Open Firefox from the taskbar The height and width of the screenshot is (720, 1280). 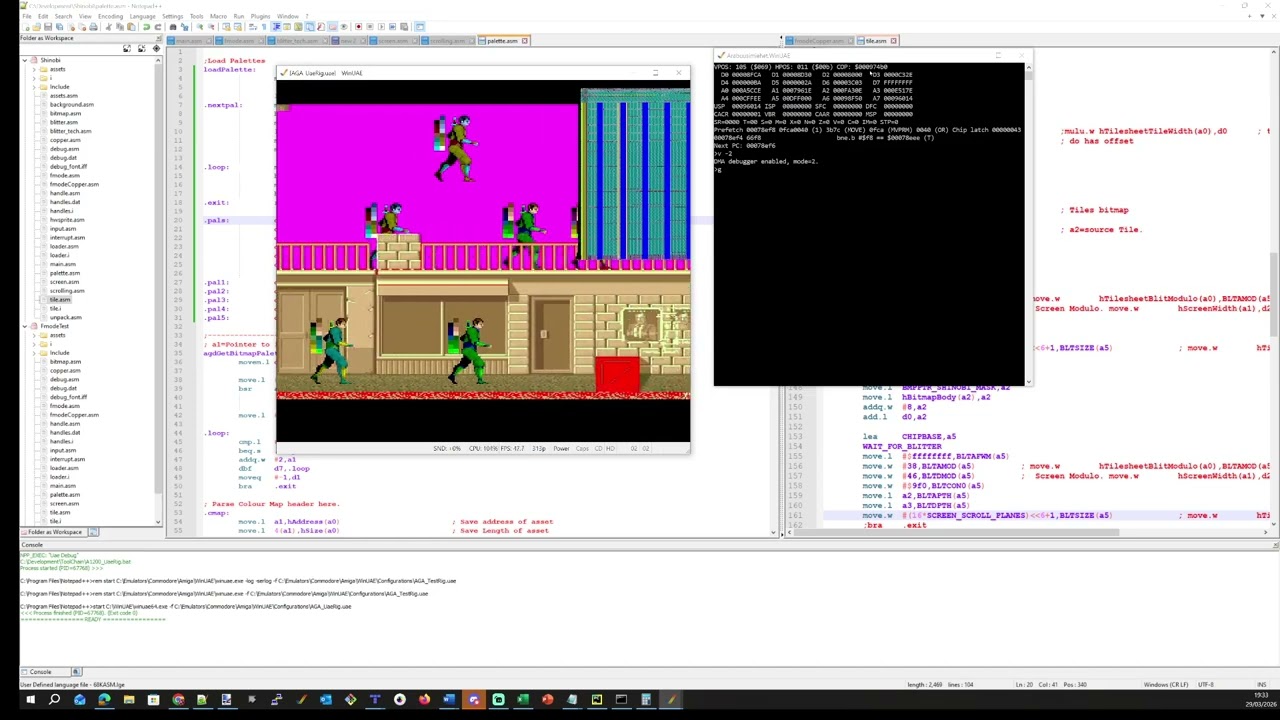click(x=424, y=700)
